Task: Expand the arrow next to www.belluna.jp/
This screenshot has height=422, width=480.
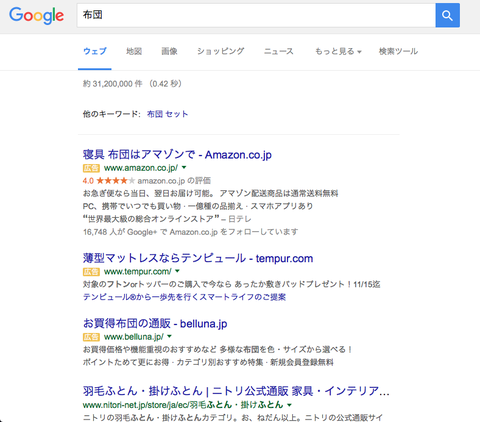Action: pyautogui.click(x=169, y=336)
